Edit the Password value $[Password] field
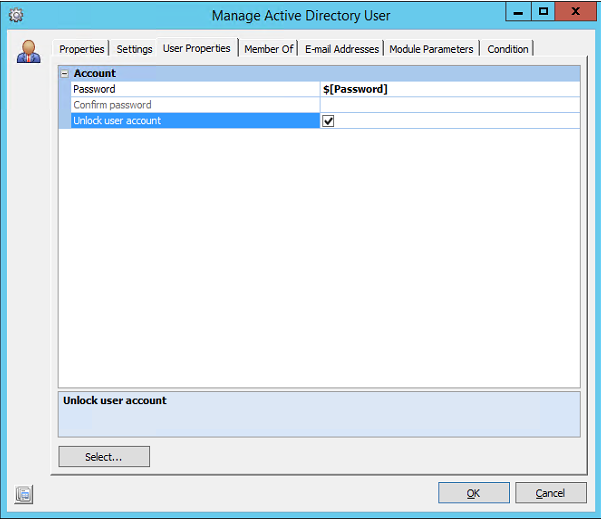601x520 pixels. point(450,89)
